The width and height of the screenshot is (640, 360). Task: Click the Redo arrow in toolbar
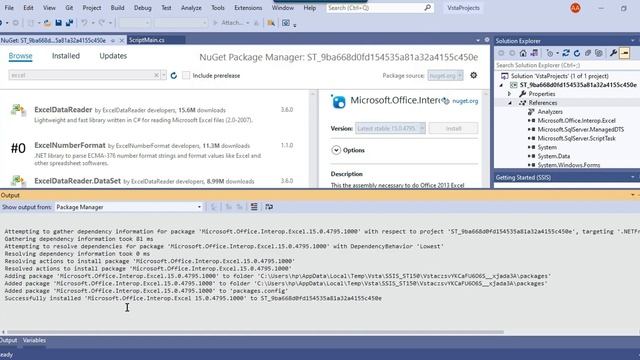click(x=102, y=23)
